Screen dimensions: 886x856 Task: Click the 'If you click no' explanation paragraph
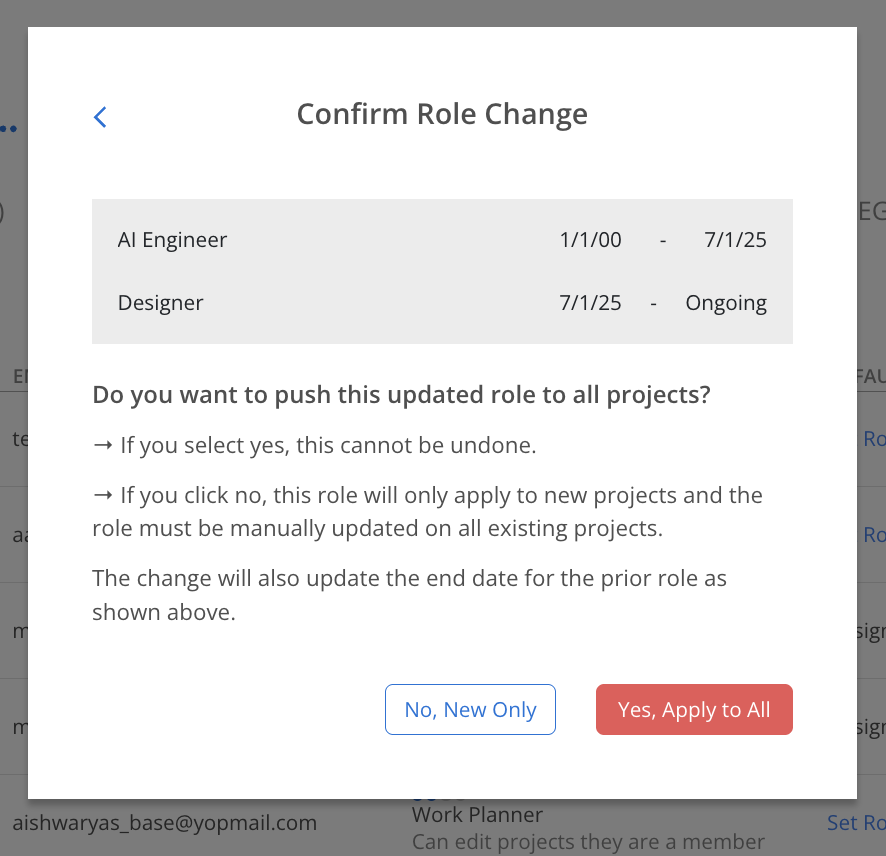428,511
